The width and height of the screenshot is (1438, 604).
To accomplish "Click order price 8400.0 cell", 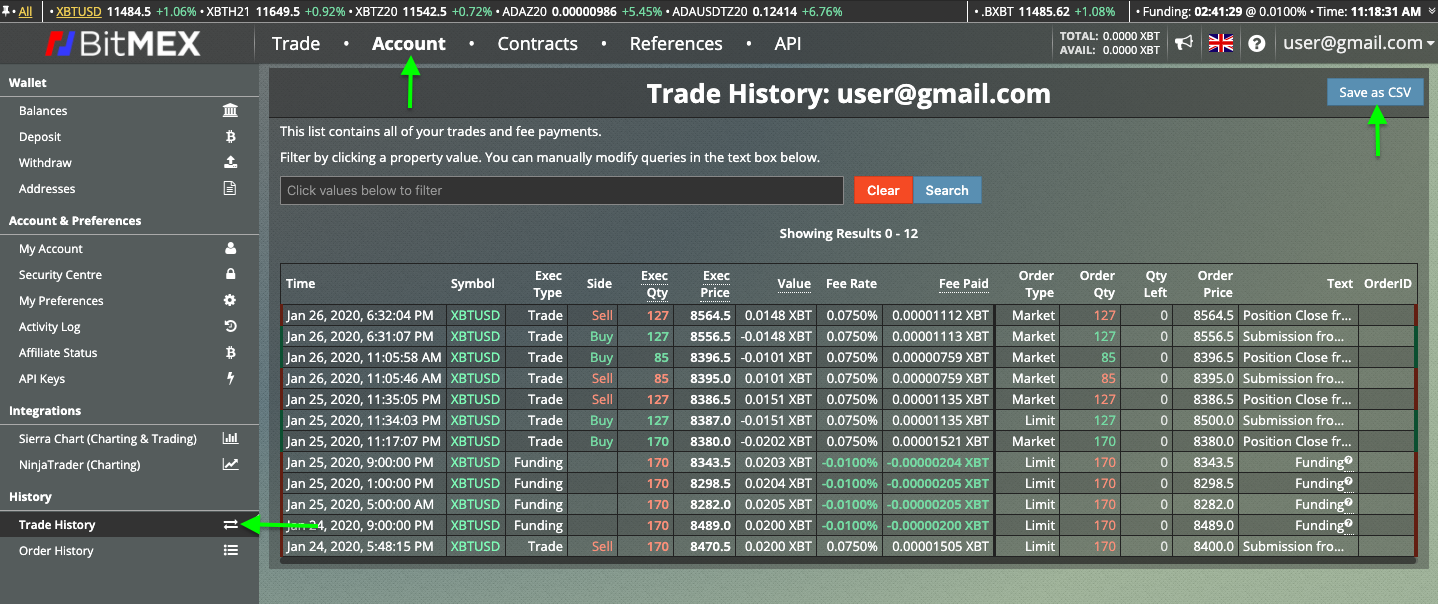I will 1214,546.
